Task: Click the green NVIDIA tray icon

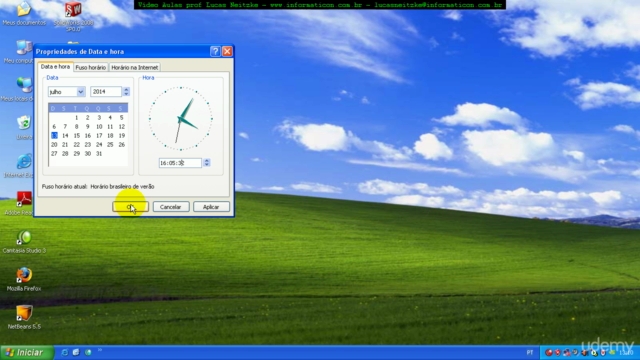Action: point(612,353)
